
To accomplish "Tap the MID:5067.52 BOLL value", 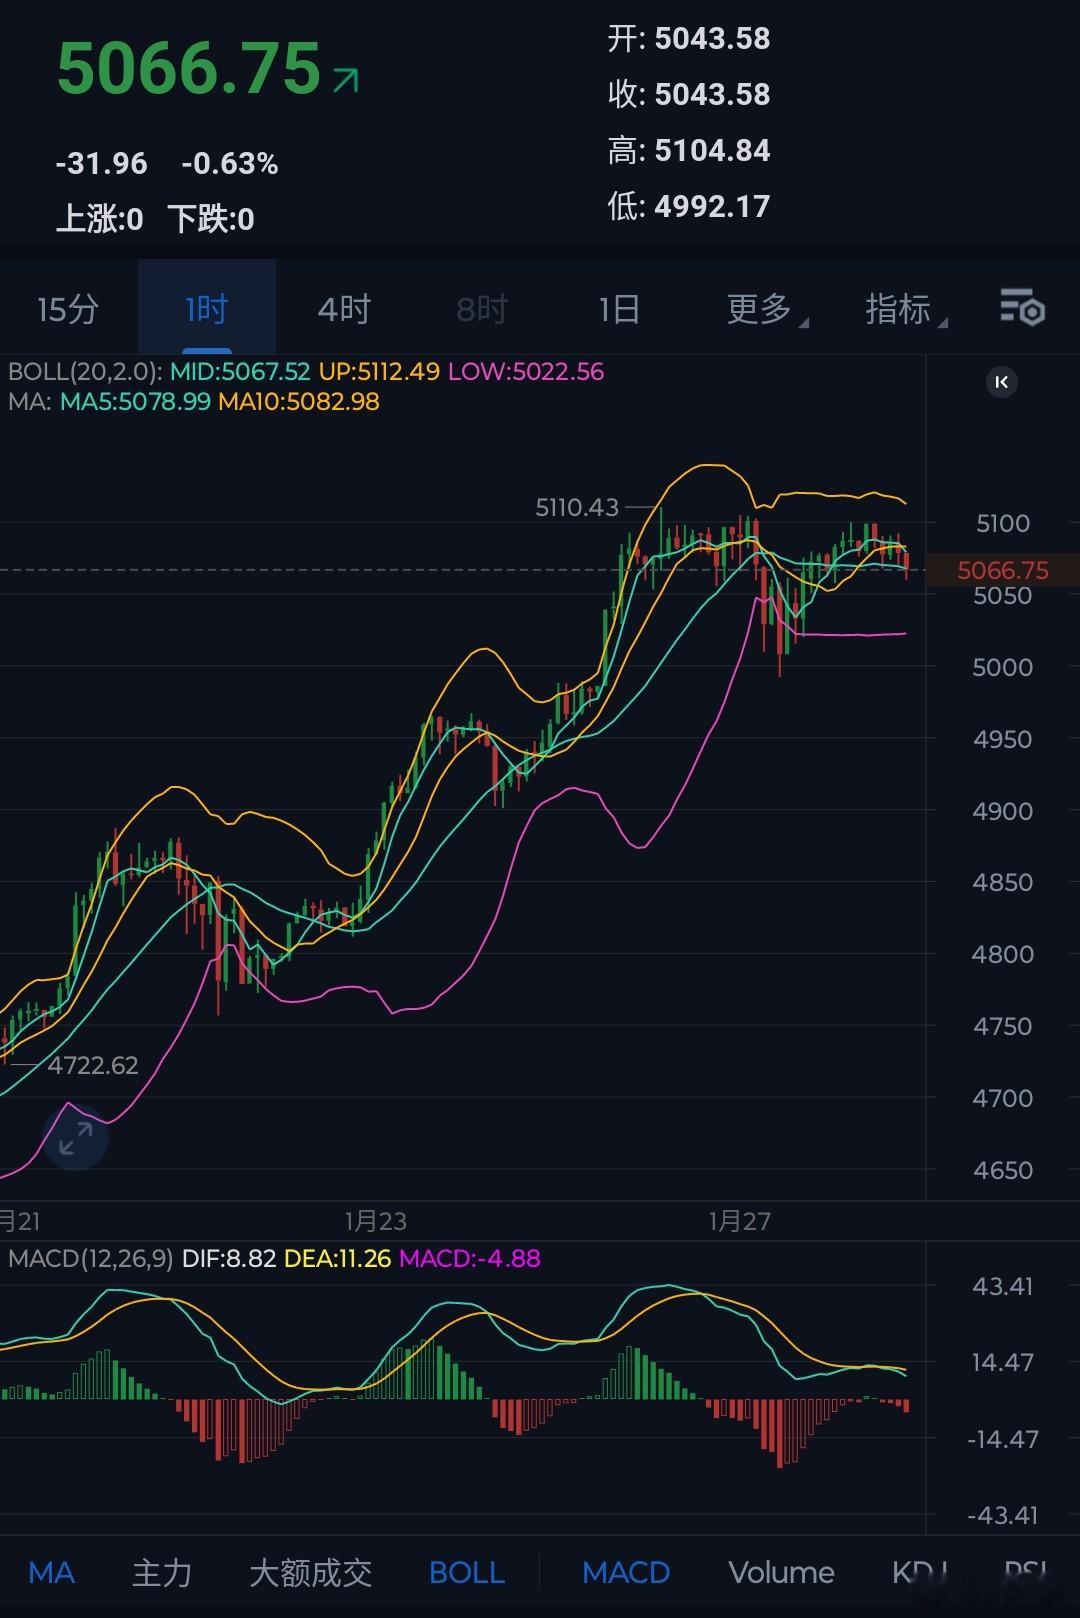I will pos(240,371).
